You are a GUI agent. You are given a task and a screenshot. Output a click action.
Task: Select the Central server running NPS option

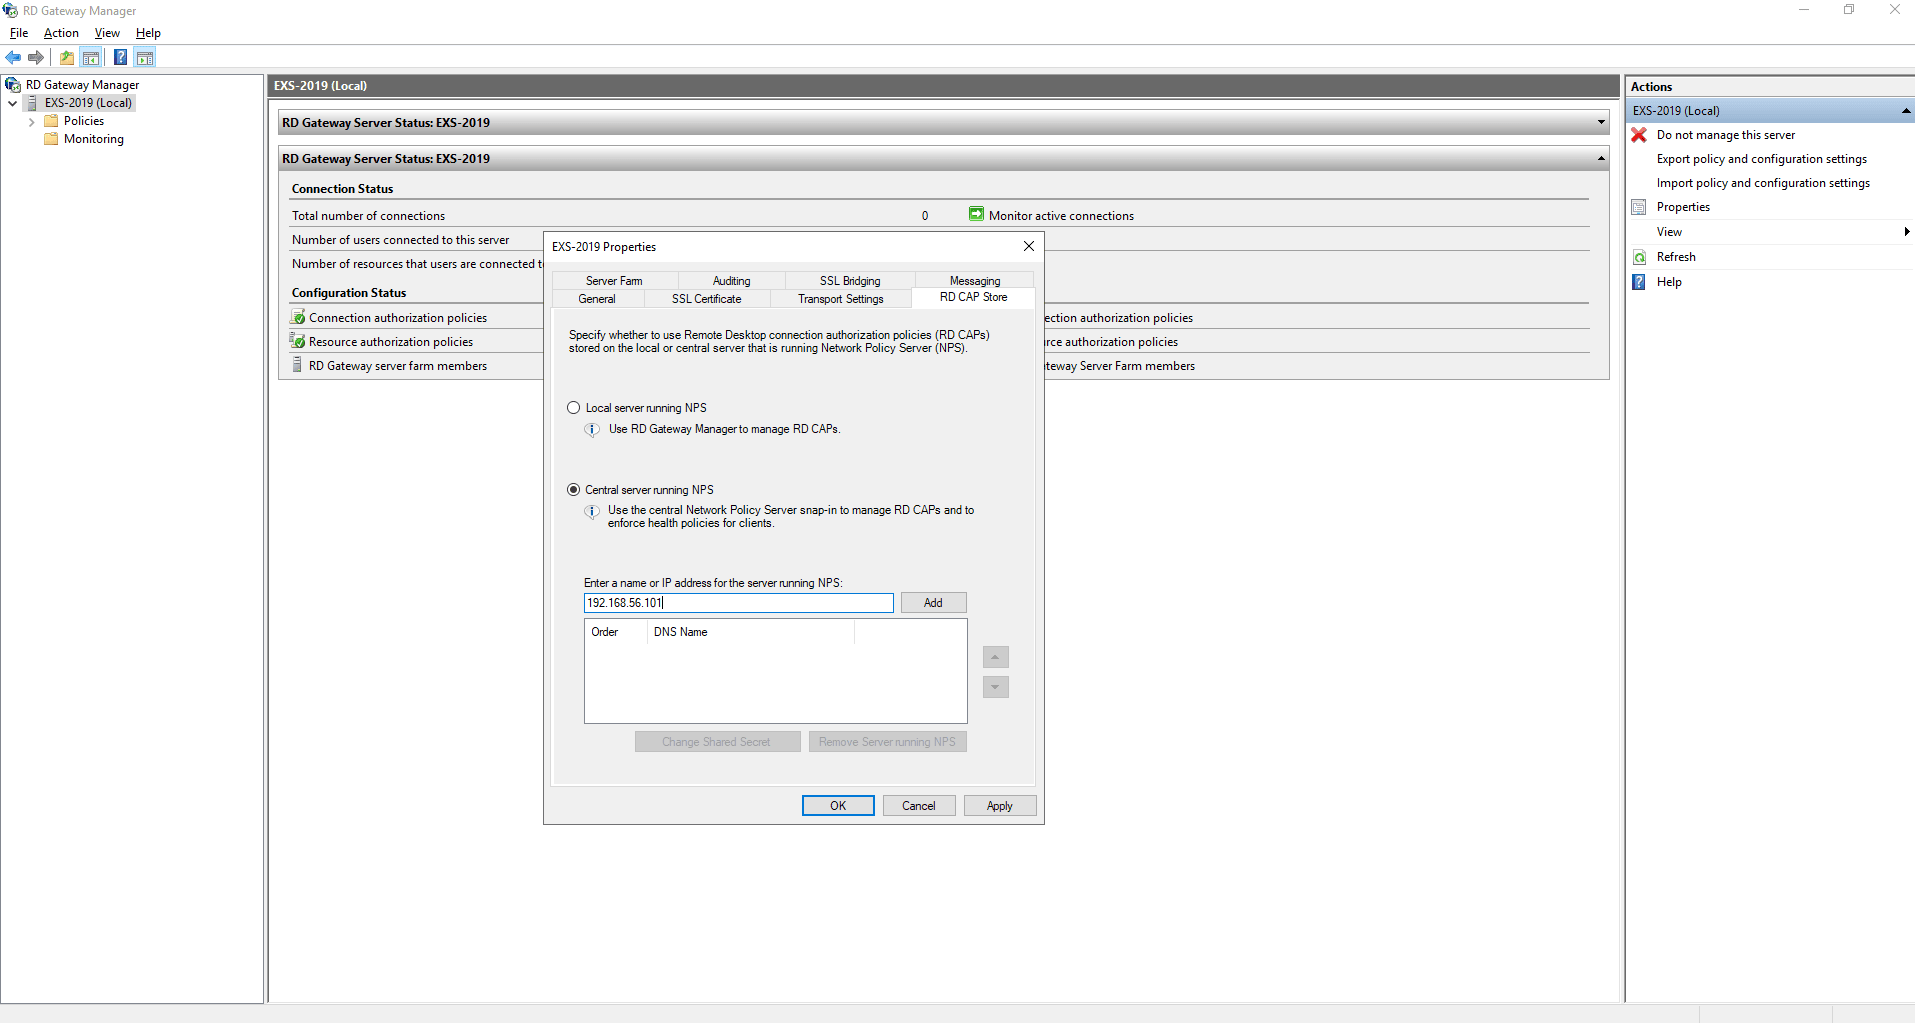tap(574, 490)
